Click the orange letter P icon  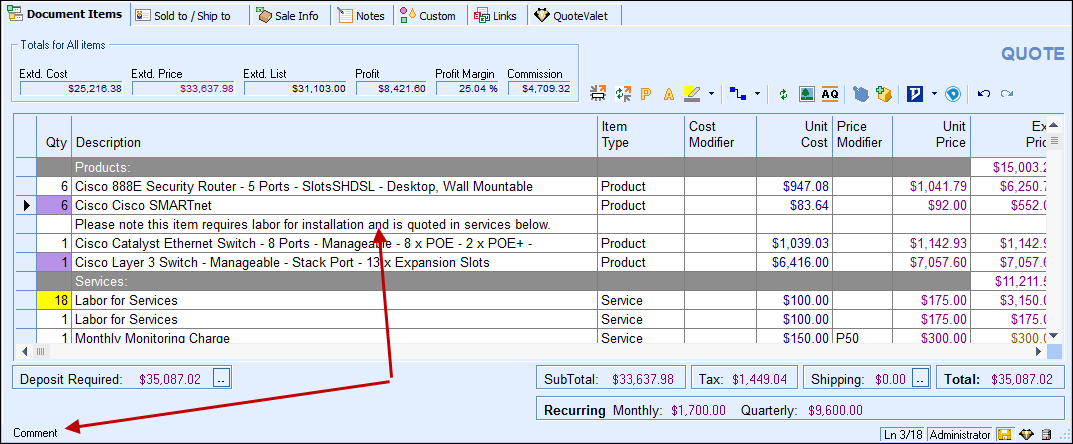pos(646,94)
